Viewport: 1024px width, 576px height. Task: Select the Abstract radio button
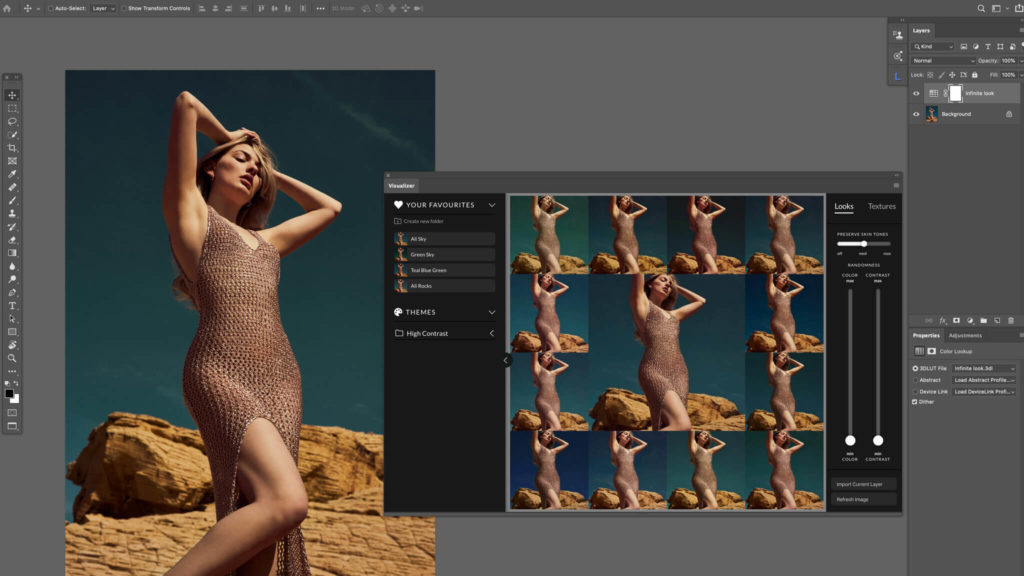[915, 380]
